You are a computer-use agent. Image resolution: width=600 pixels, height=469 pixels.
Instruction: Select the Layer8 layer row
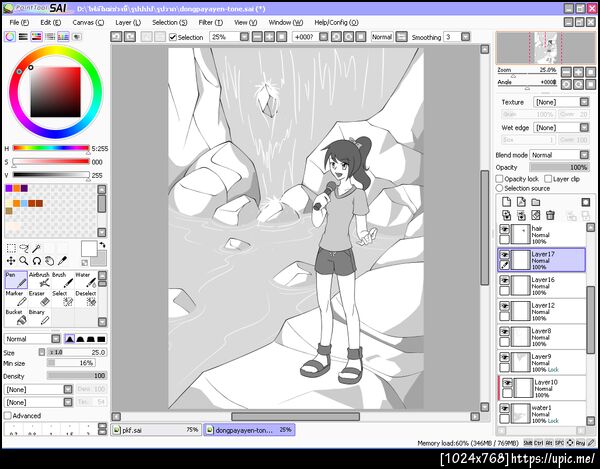click(541, 337)
